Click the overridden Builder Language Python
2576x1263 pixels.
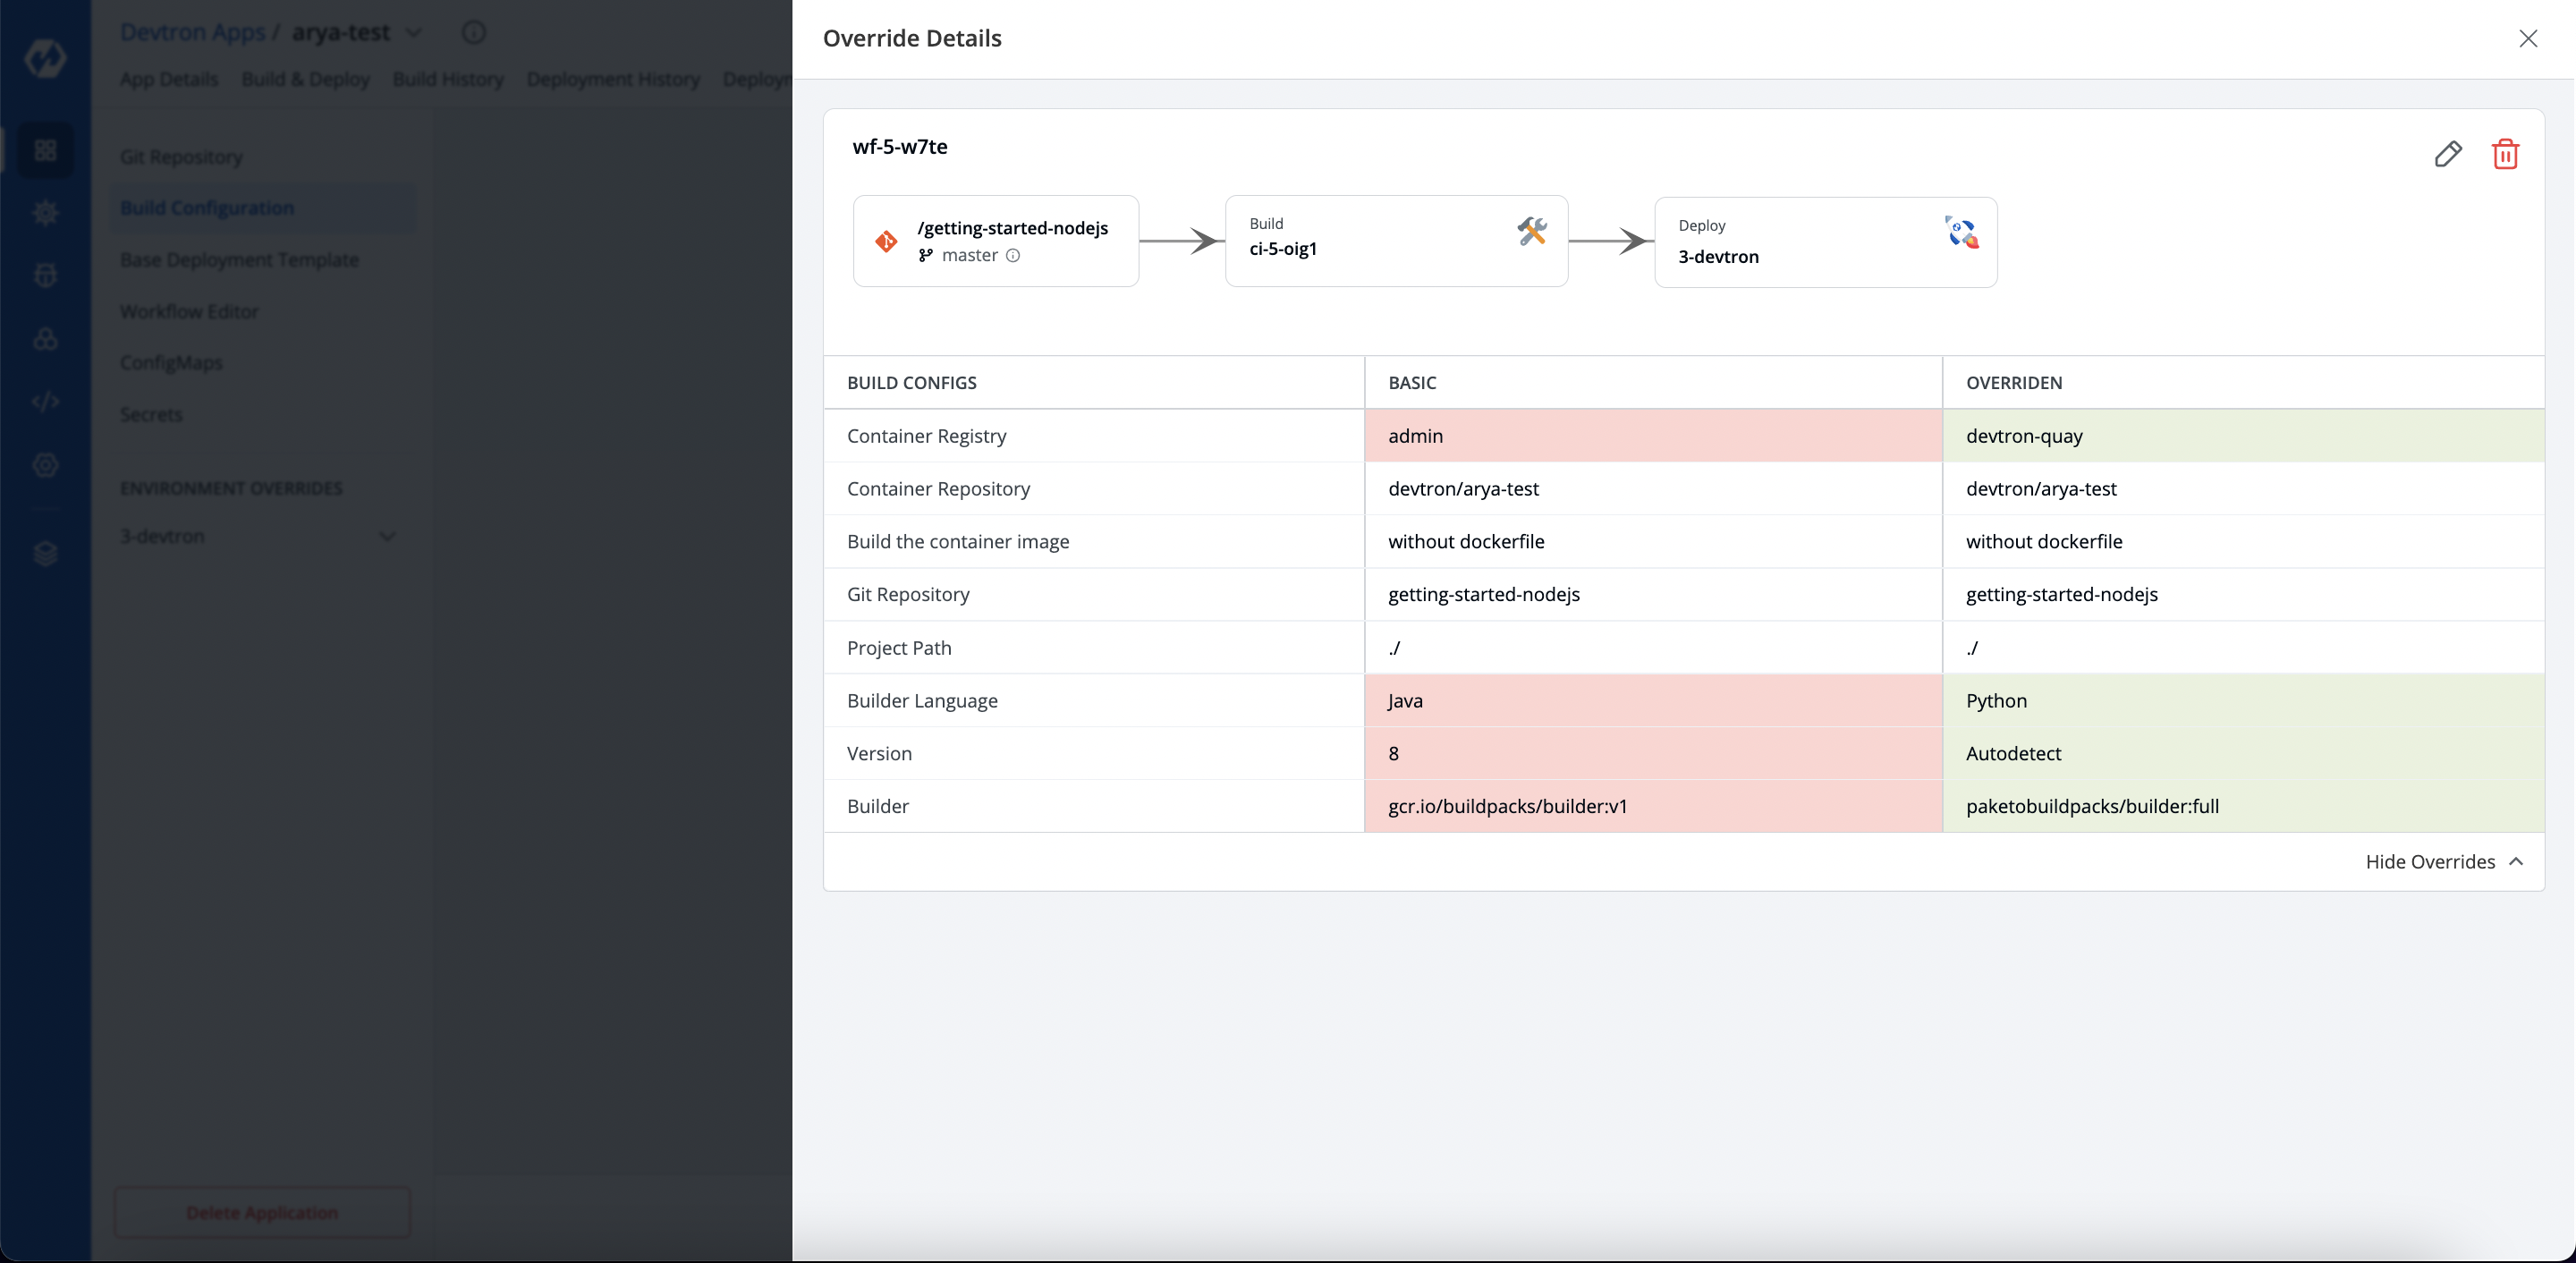coord(1996,701)
